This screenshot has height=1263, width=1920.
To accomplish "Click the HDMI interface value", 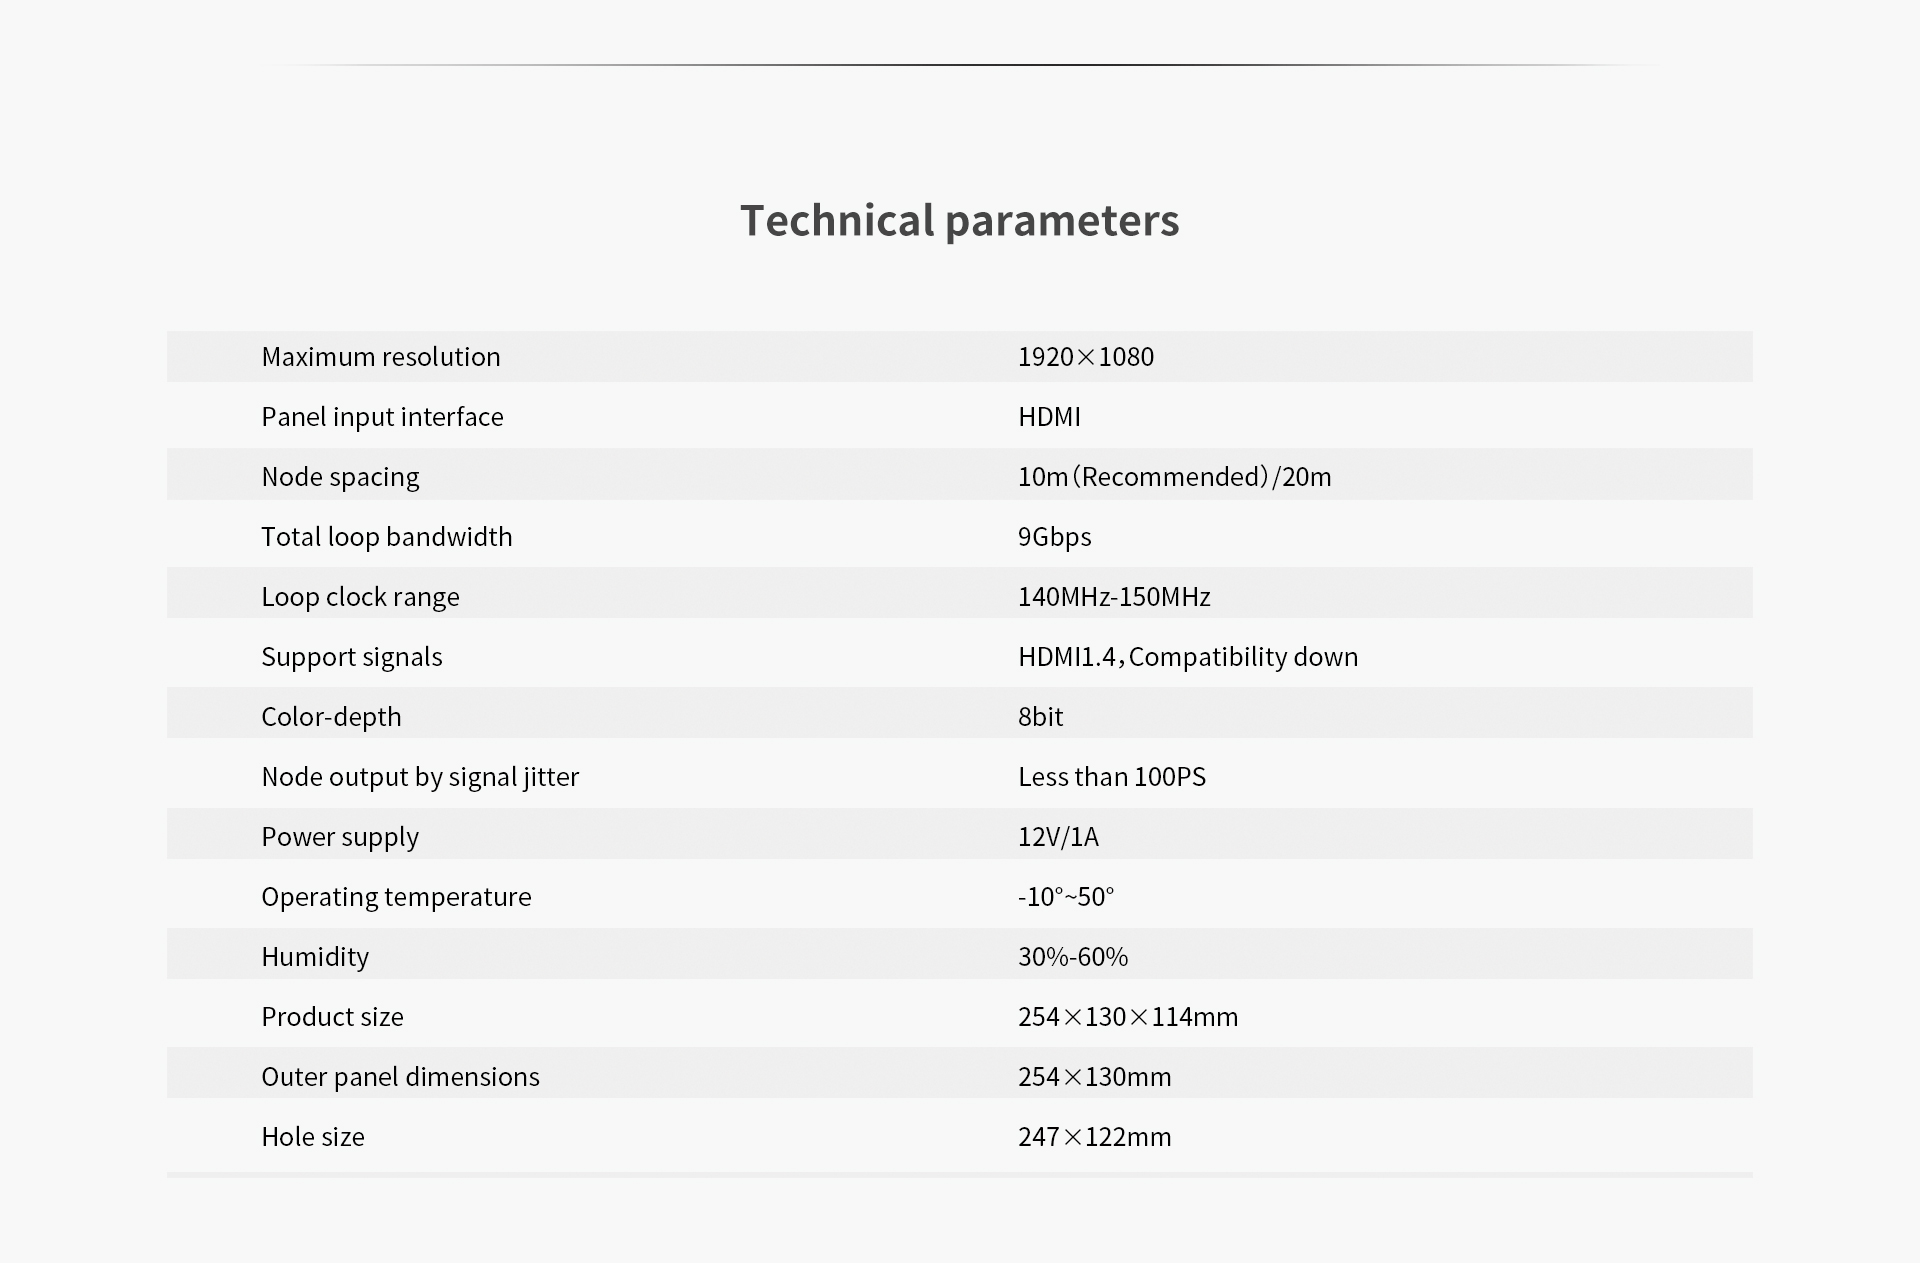I will (x=1049, y=417).
